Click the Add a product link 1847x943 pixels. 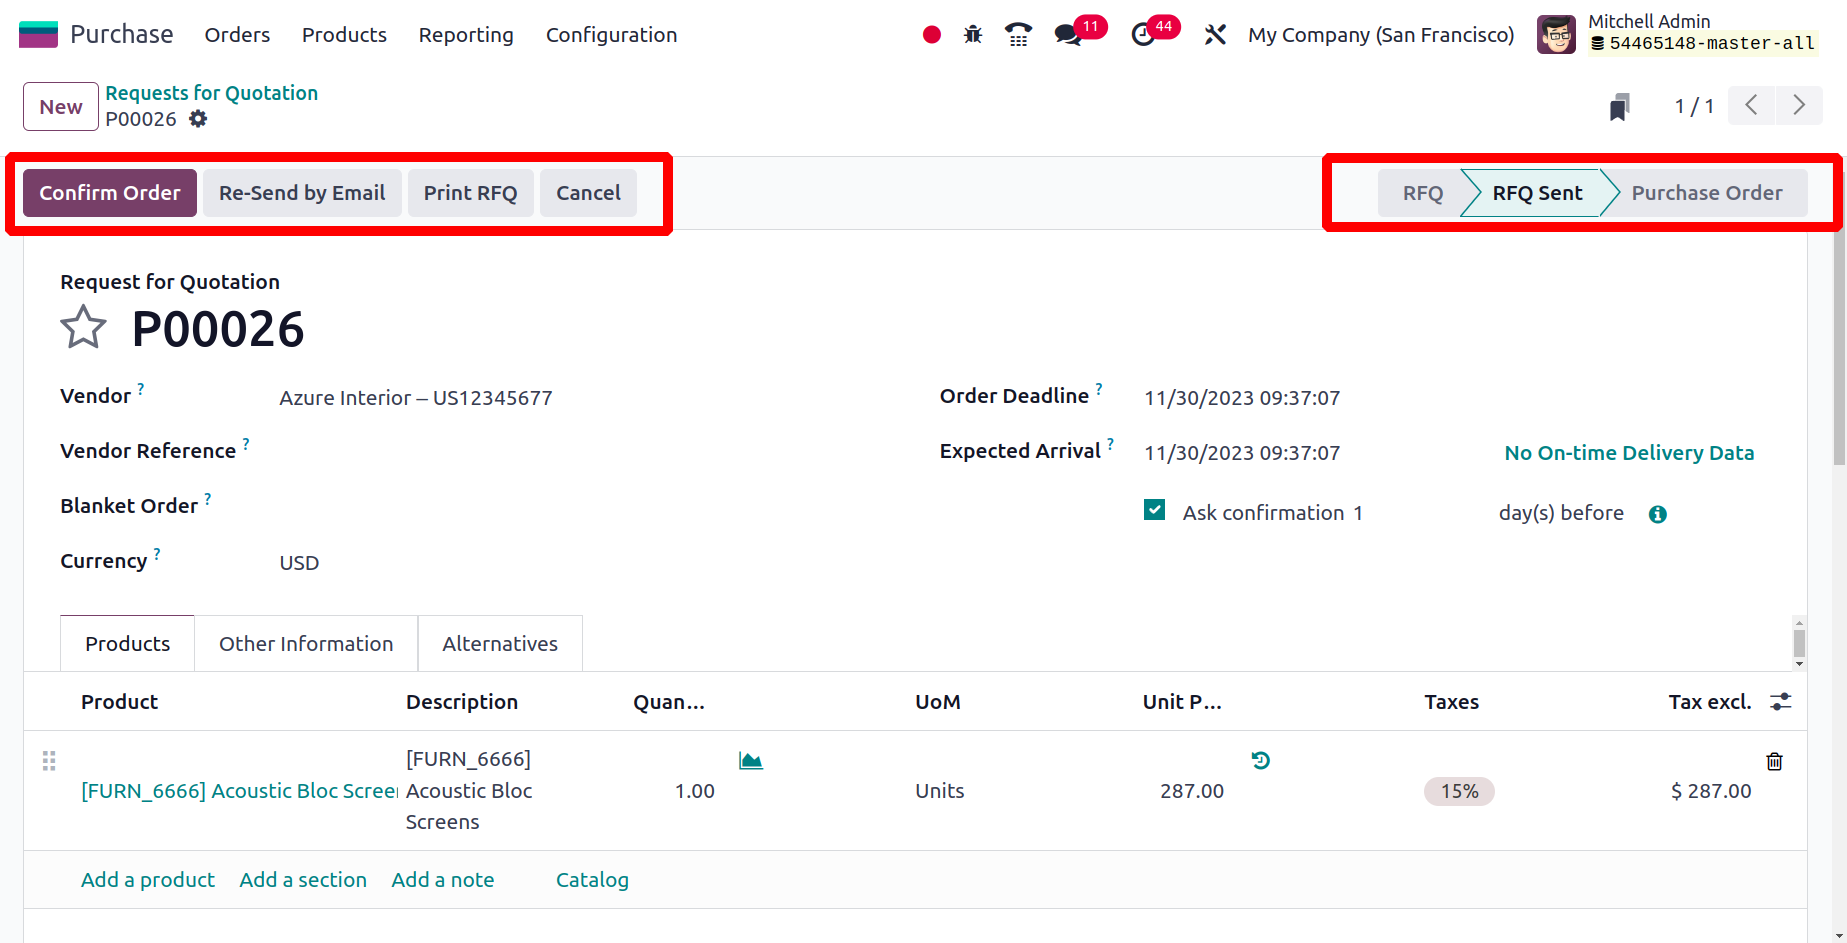coord(148,880)
